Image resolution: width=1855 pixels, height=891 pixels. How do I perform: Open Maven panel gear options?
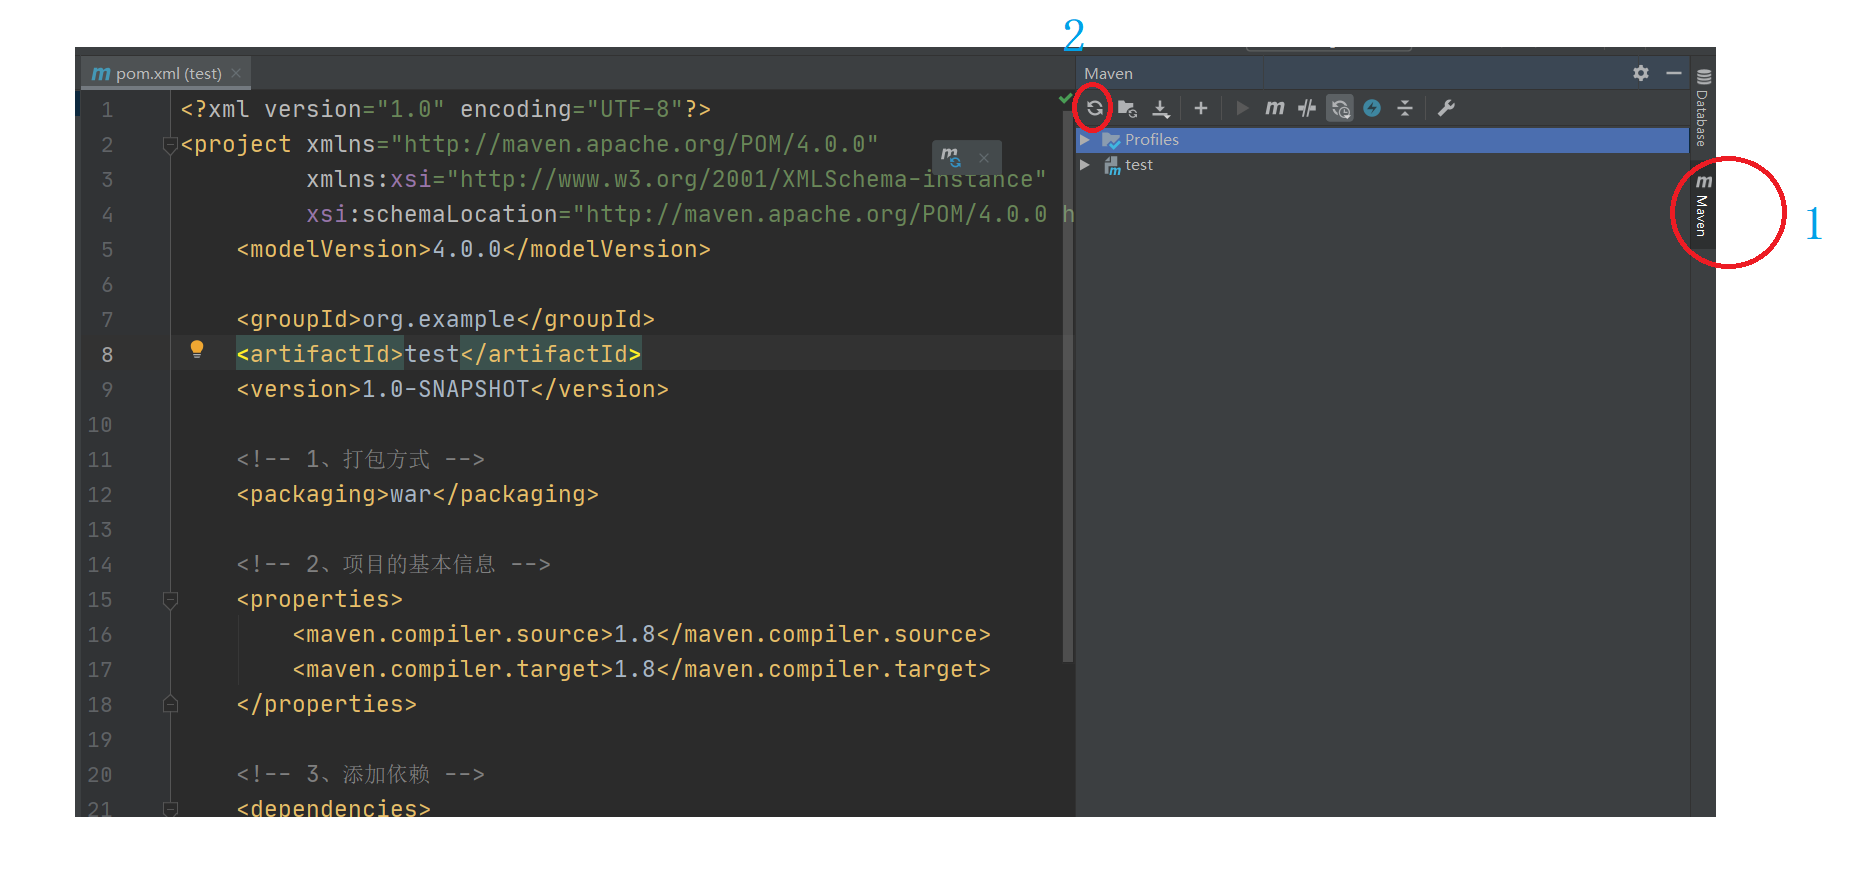[x=1641, y=73]
